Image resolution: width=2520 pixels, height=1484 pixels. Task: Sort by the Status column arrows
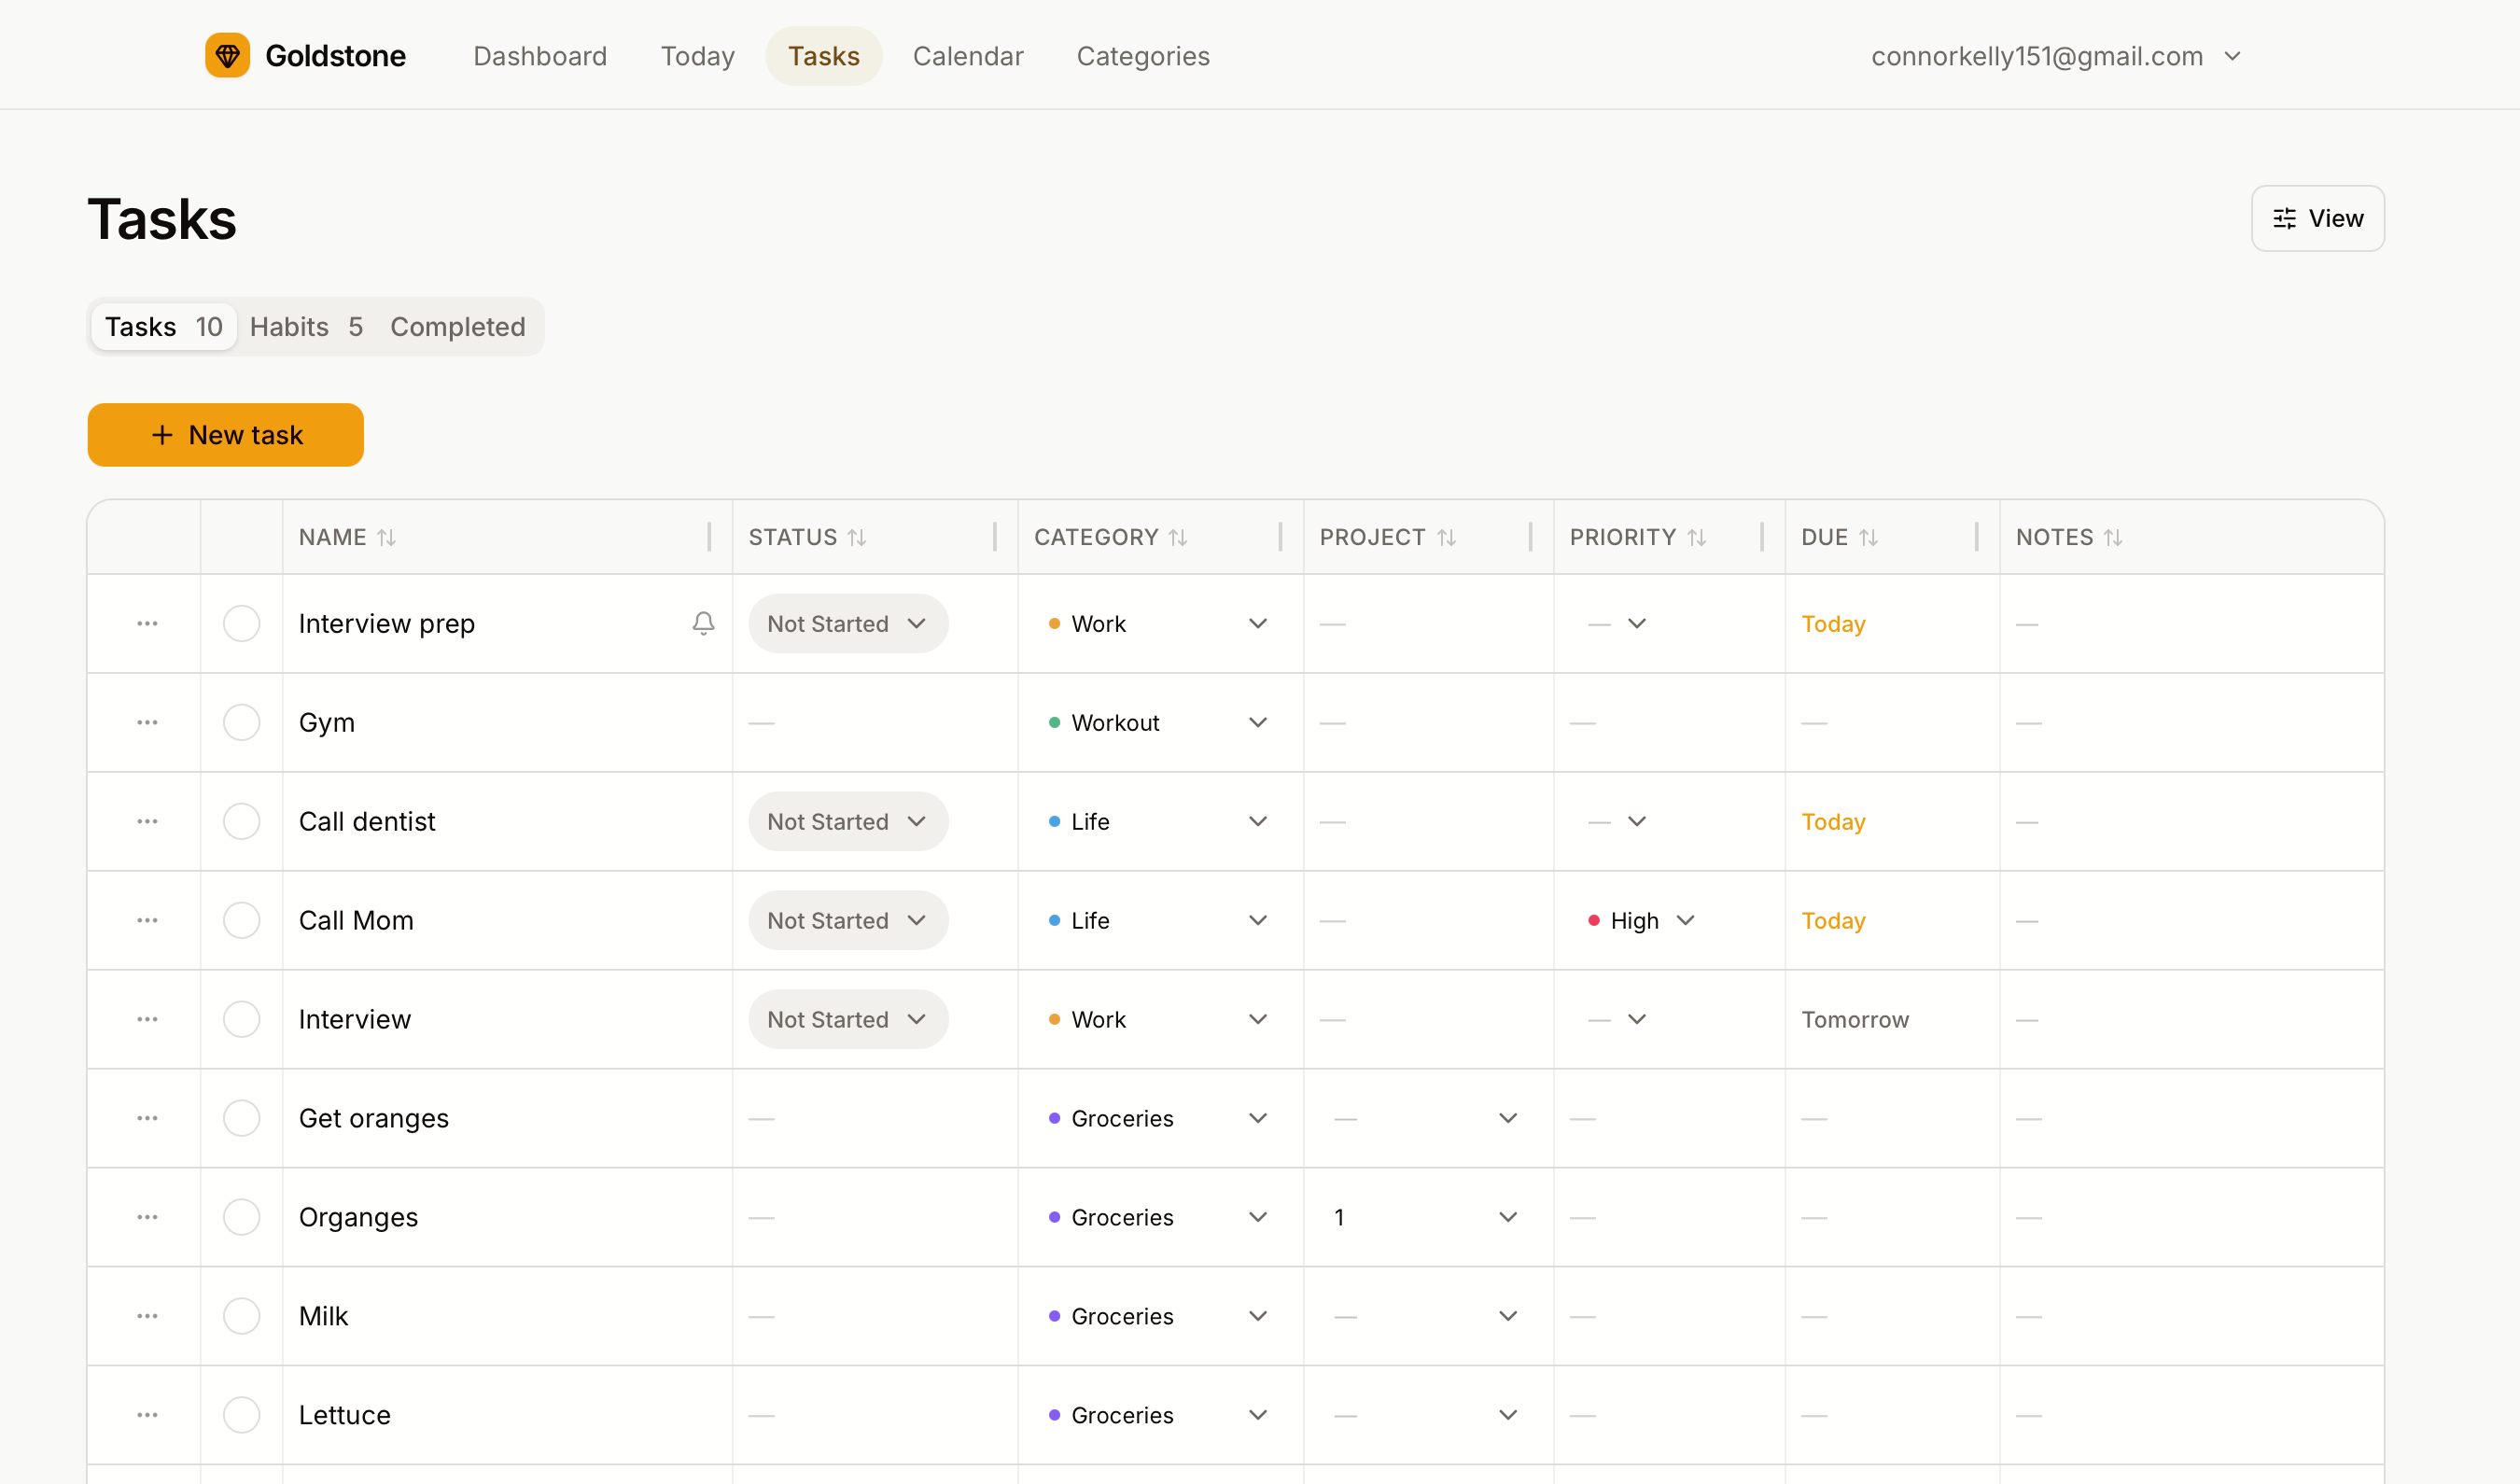pyautogui.click(x=856, y=537)
